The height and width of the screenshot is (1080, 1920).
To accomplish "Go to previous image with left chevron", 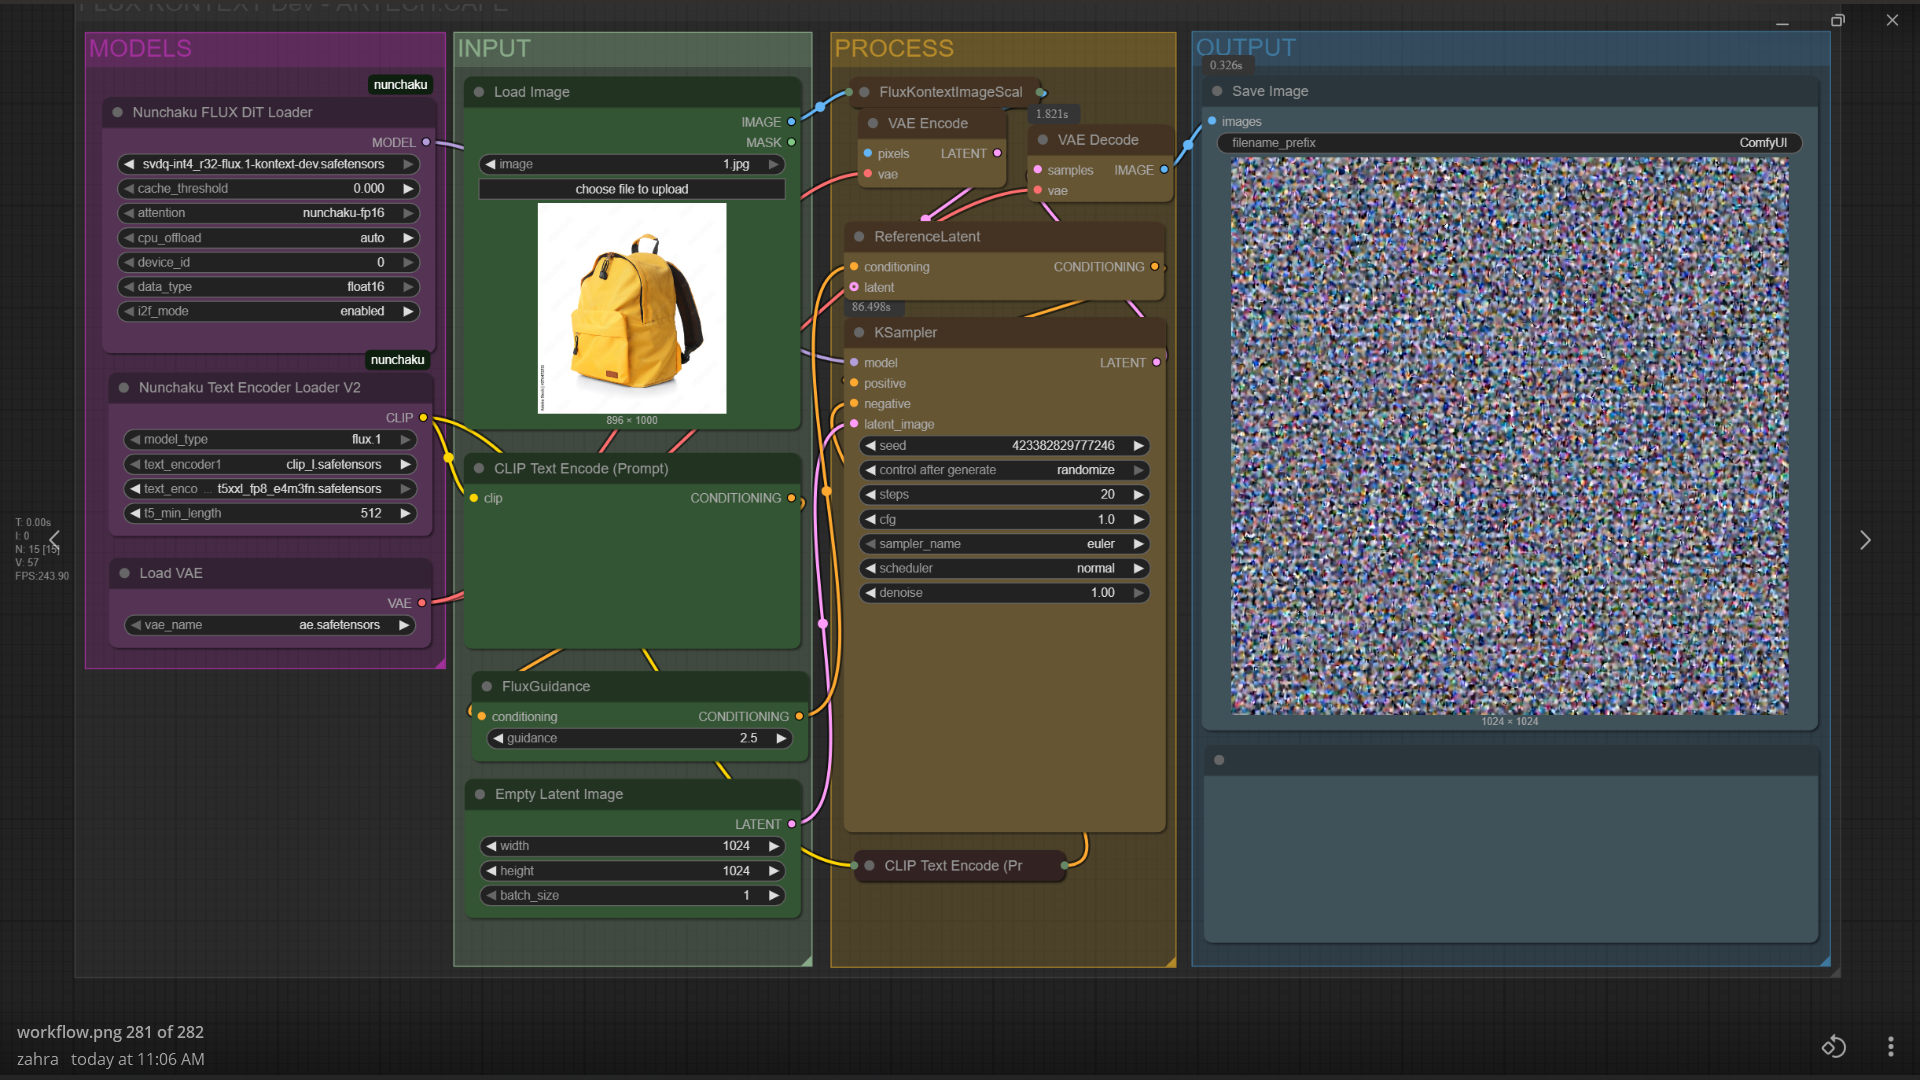I will coord(55,540).
